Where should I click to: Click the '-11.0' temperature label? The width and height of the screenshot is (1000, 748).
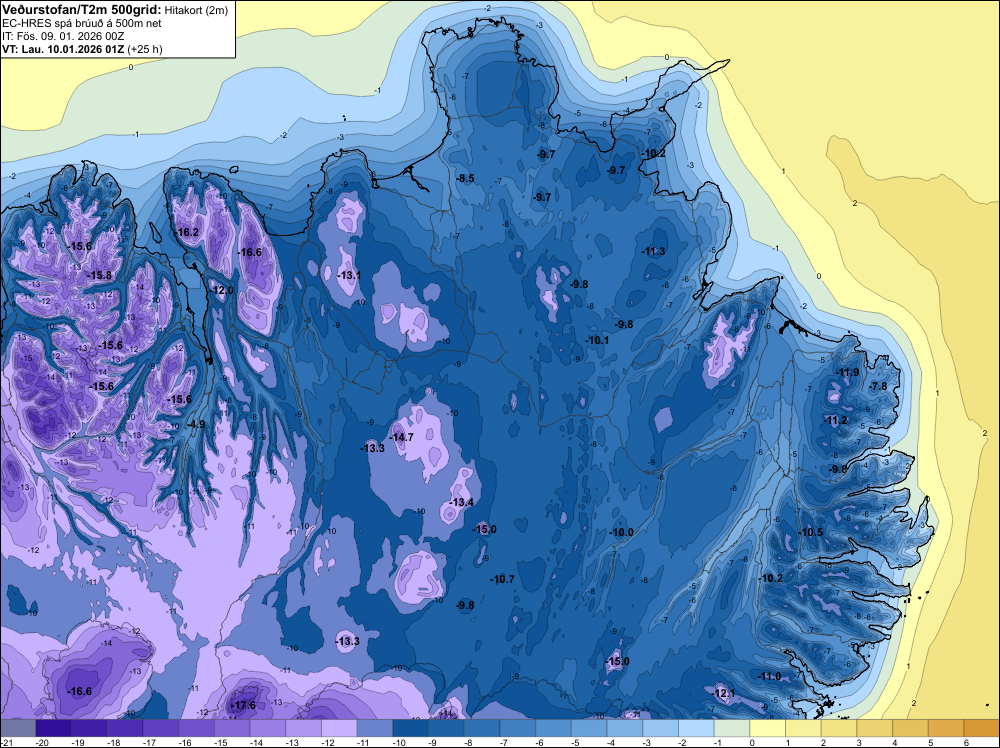tap(769, 677)
